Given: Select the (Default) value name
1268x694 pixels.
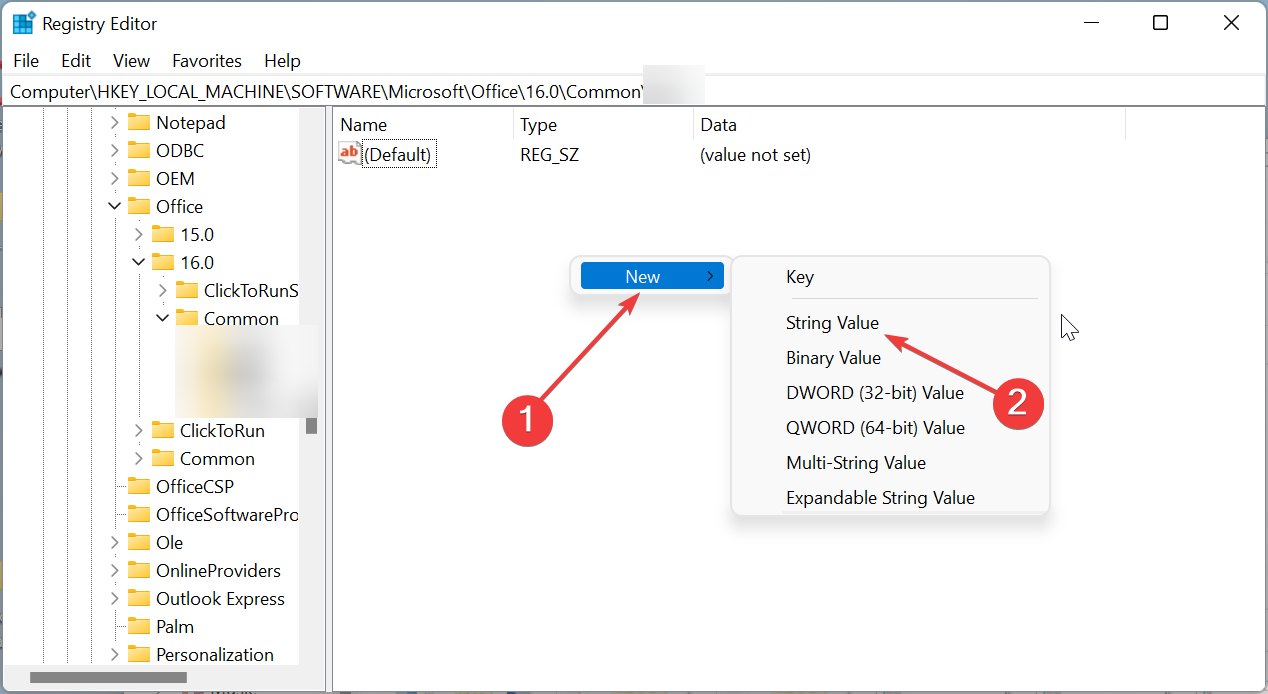Looking at the screenshot, I should 398,155.
